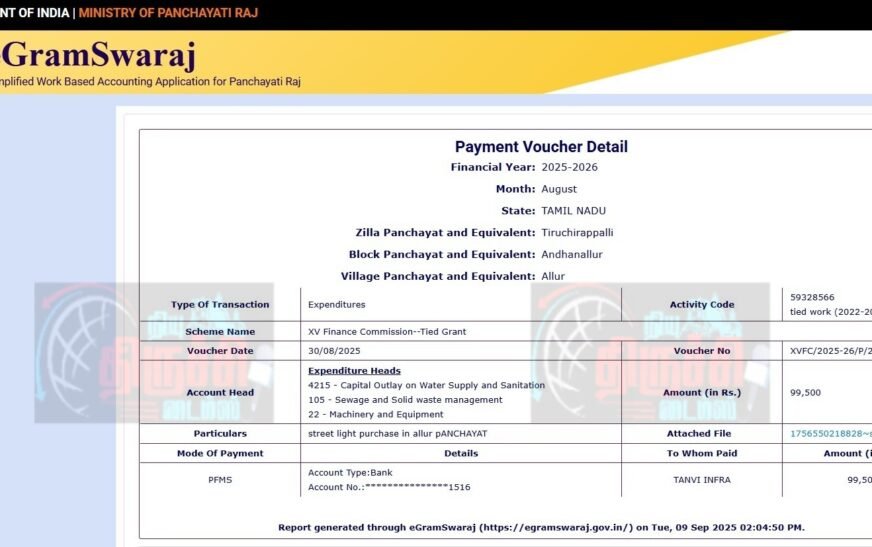Viewport: 872px width, 547px height.
Task: Click state value TAMIL NADU
Action: point(573,211)
